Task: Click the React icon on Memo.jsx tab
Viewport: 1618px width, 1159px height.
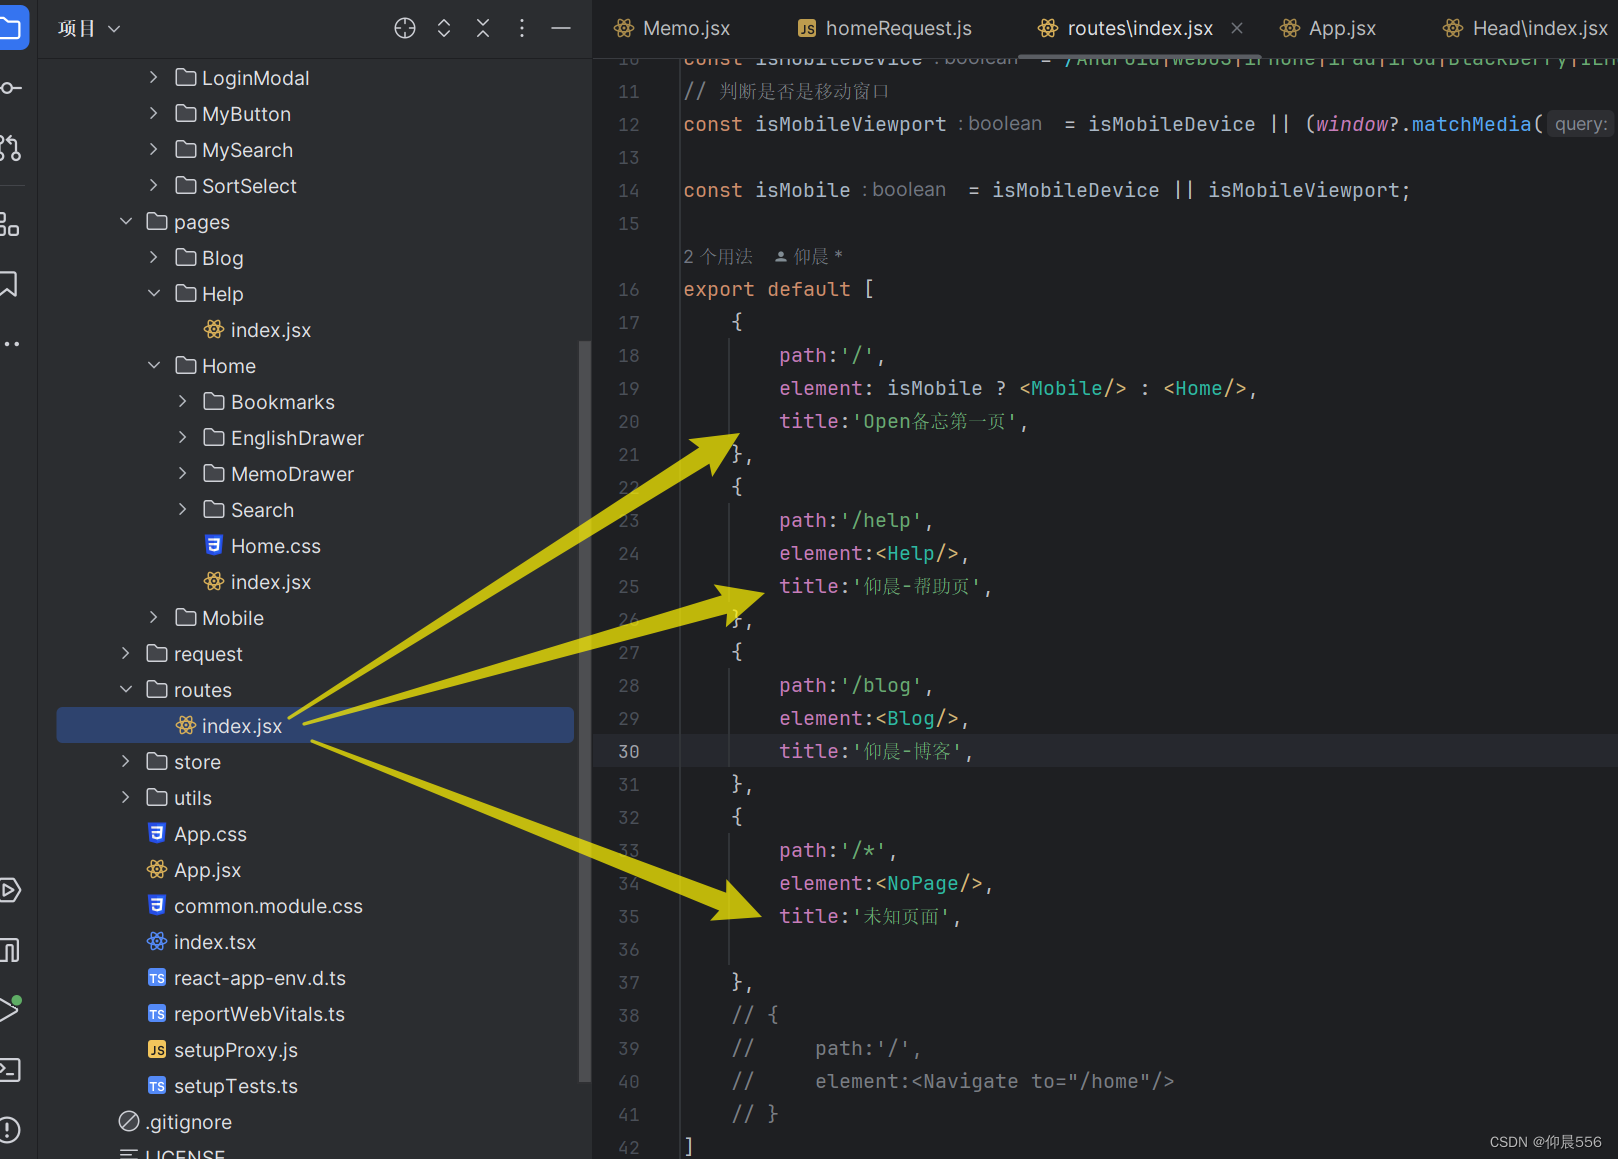Action: tap(624, 28)
